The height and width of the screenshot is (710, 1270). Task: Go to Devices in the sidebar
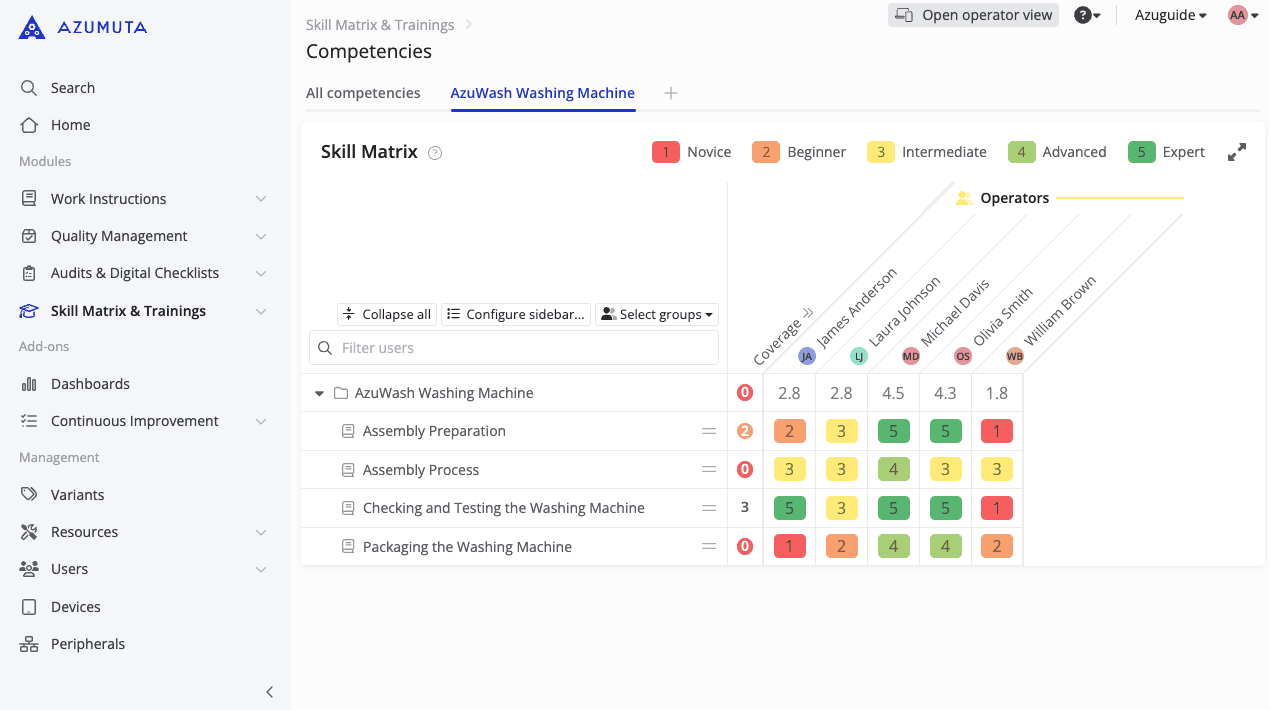(75, 607)
